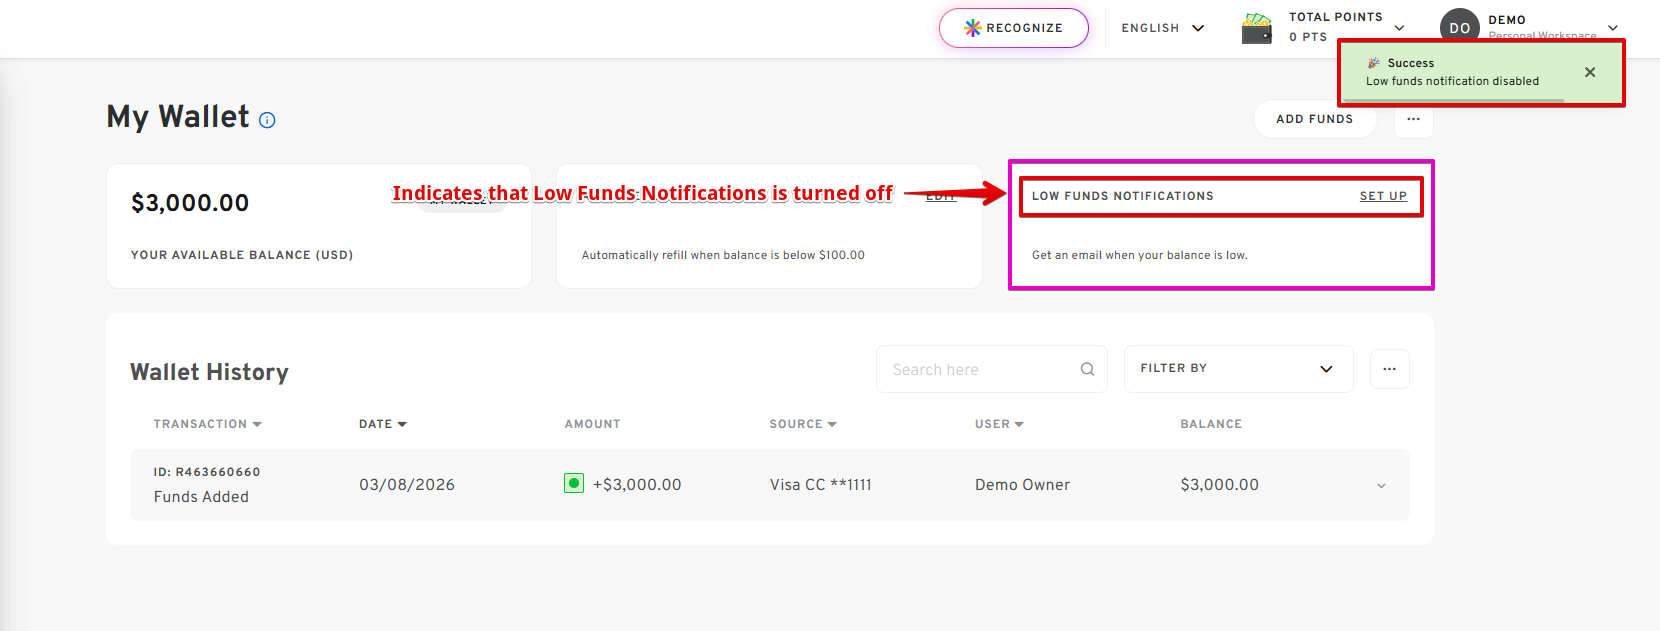Click the Recognize button
Image resolution: width=1660 pixels, height=631 pixels.
pos(1014,28)
